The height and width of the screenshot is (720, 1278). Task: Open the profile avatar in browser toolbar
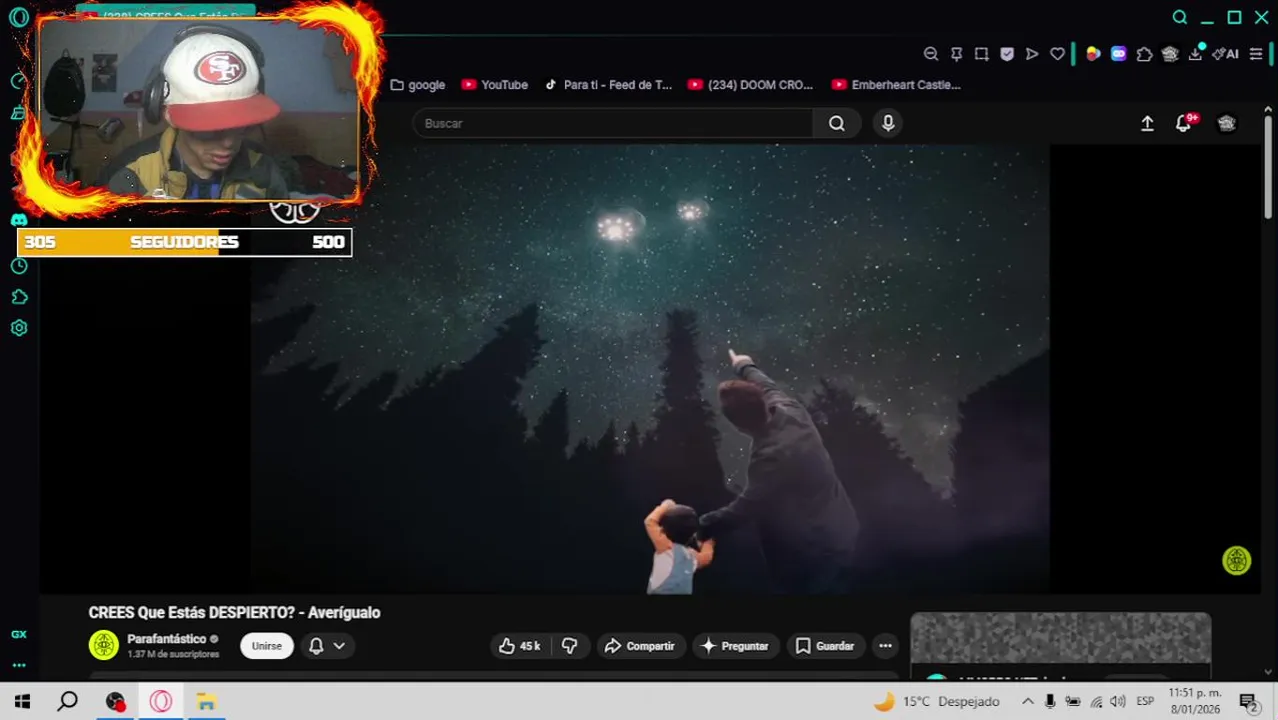click(1170, 54)
